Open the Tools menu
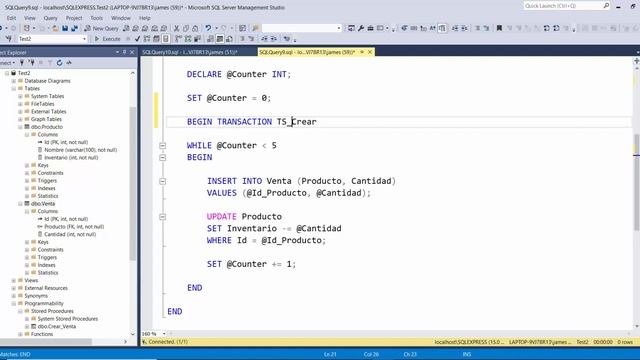The width and height of the screenshot is (640, 360). click(96, 18)
